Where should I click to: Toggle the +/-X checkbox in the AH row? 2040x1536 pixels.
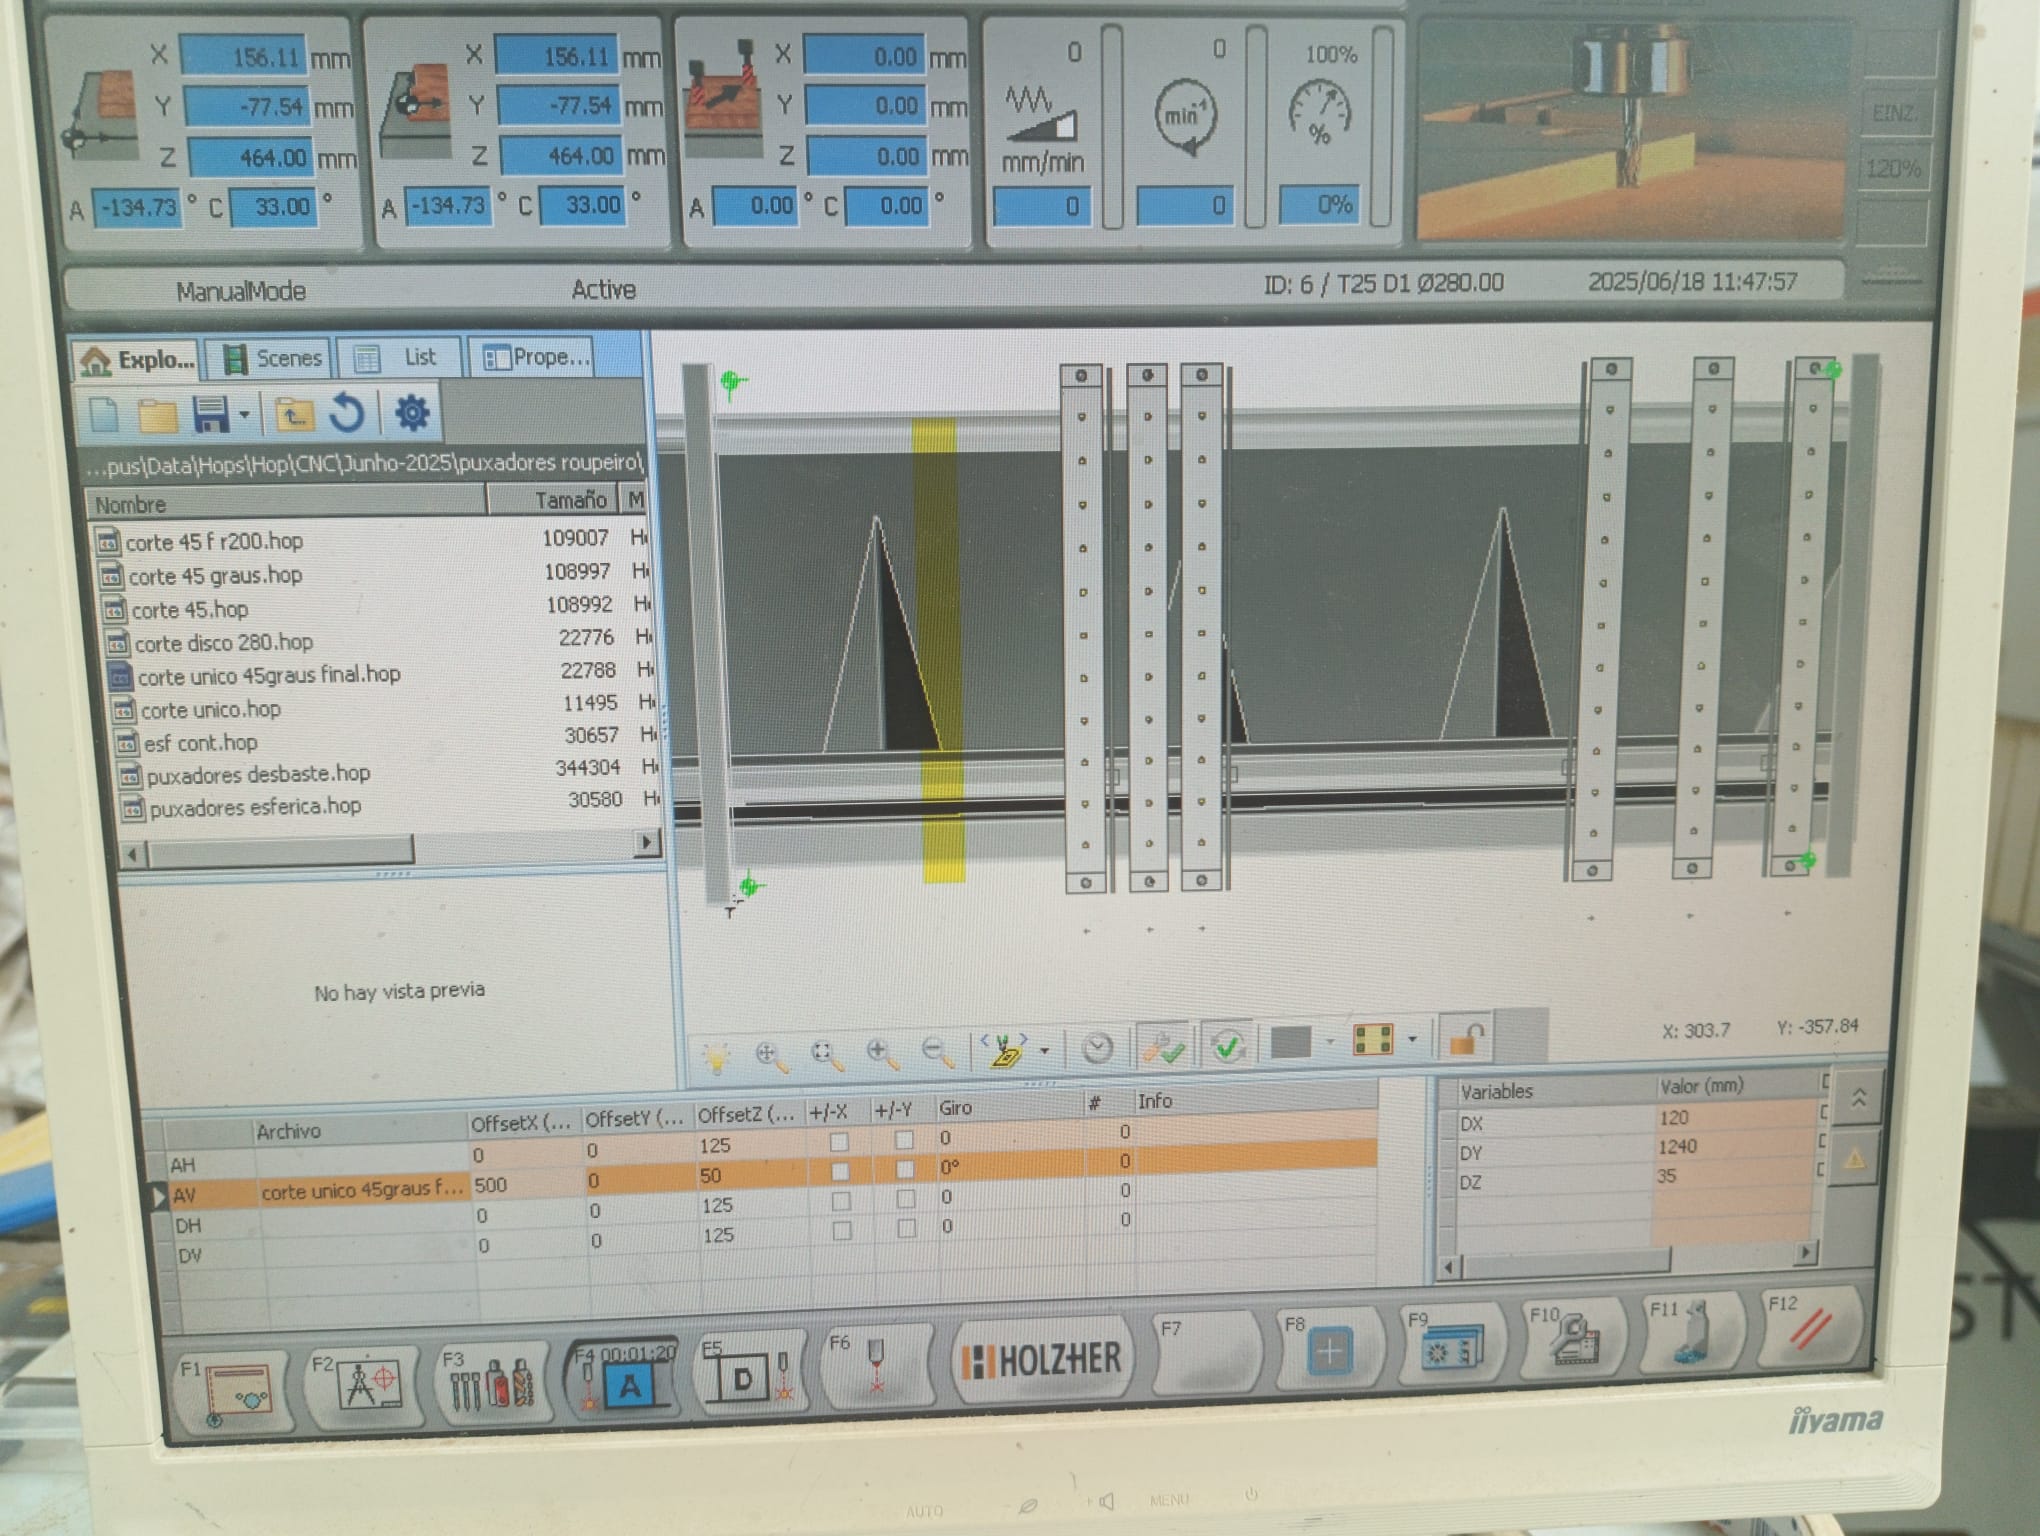click(838, 1141)
